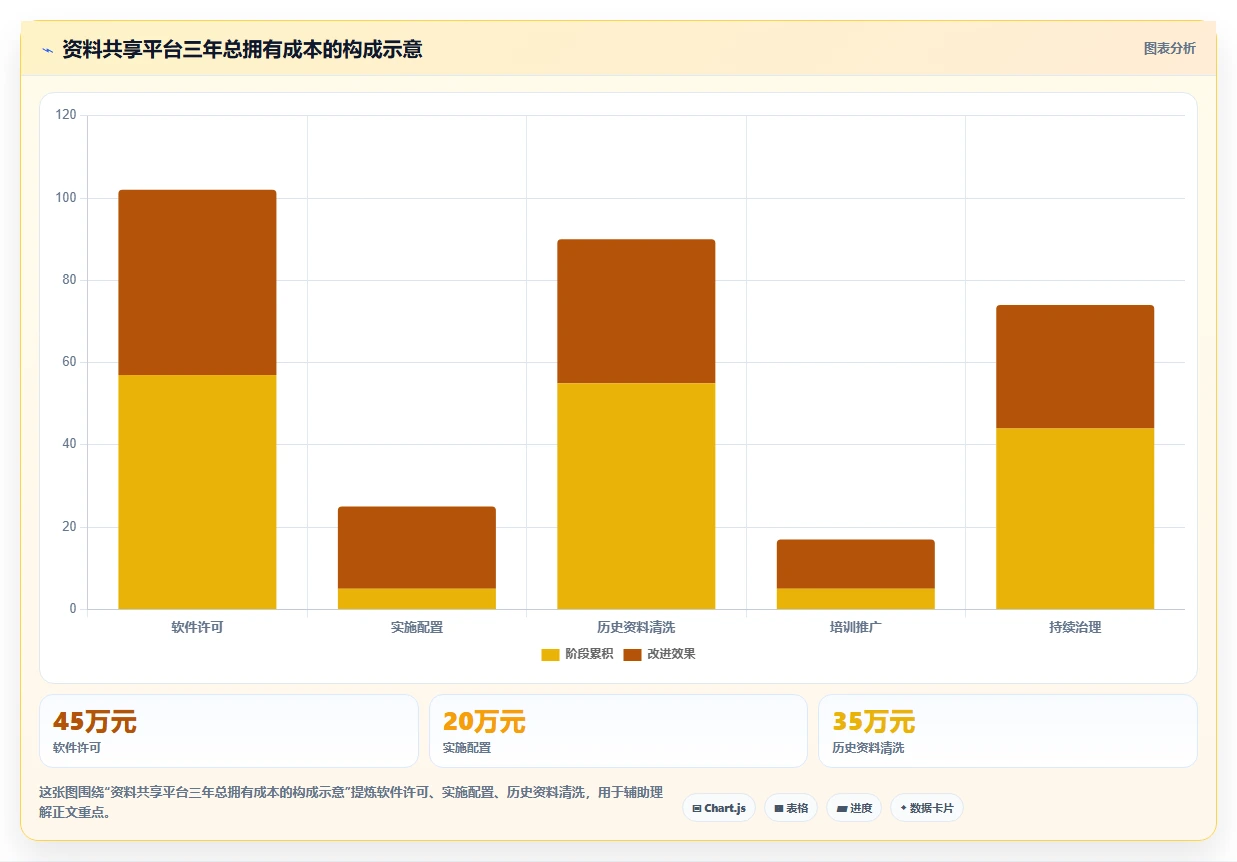Click the Chart.js tag
1237x862 pixels.
coord(719,808)
